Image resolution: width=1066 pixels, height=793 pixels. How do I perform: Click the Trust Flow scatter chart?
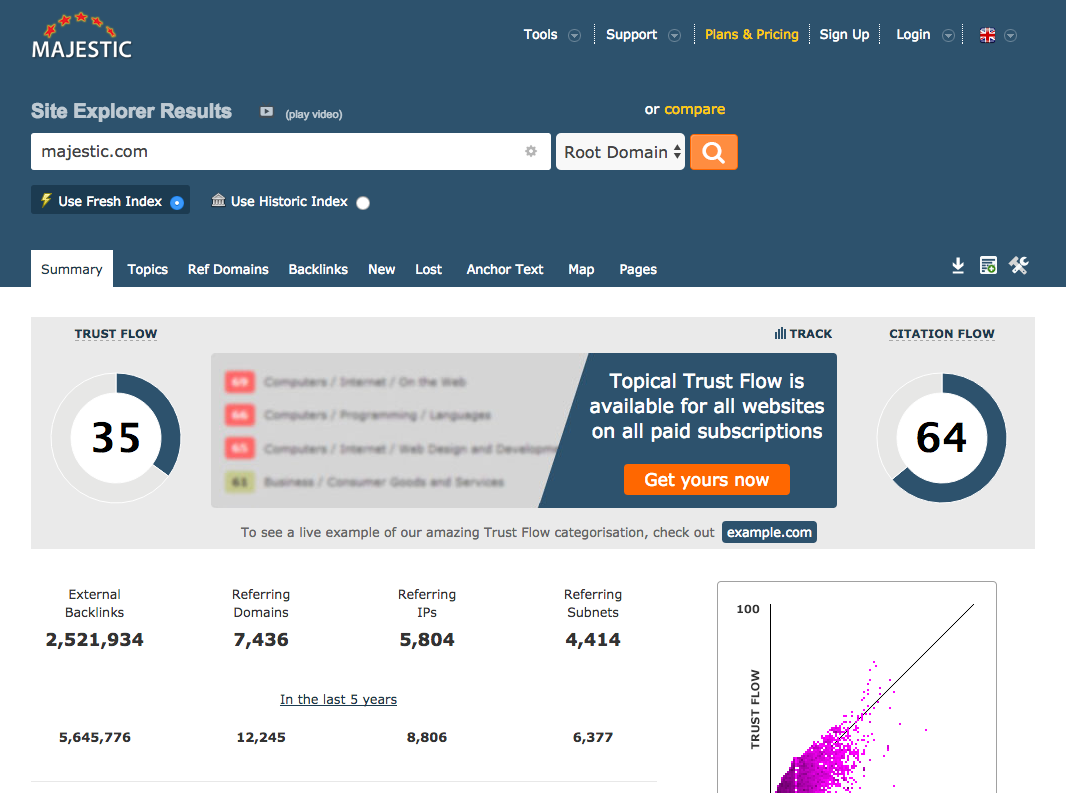tap(857, 687)
